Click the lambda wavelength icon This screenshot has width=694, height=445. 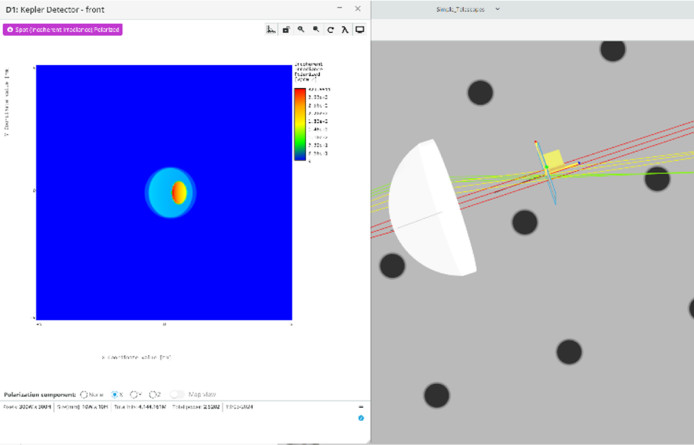click(x=345, y=30)
